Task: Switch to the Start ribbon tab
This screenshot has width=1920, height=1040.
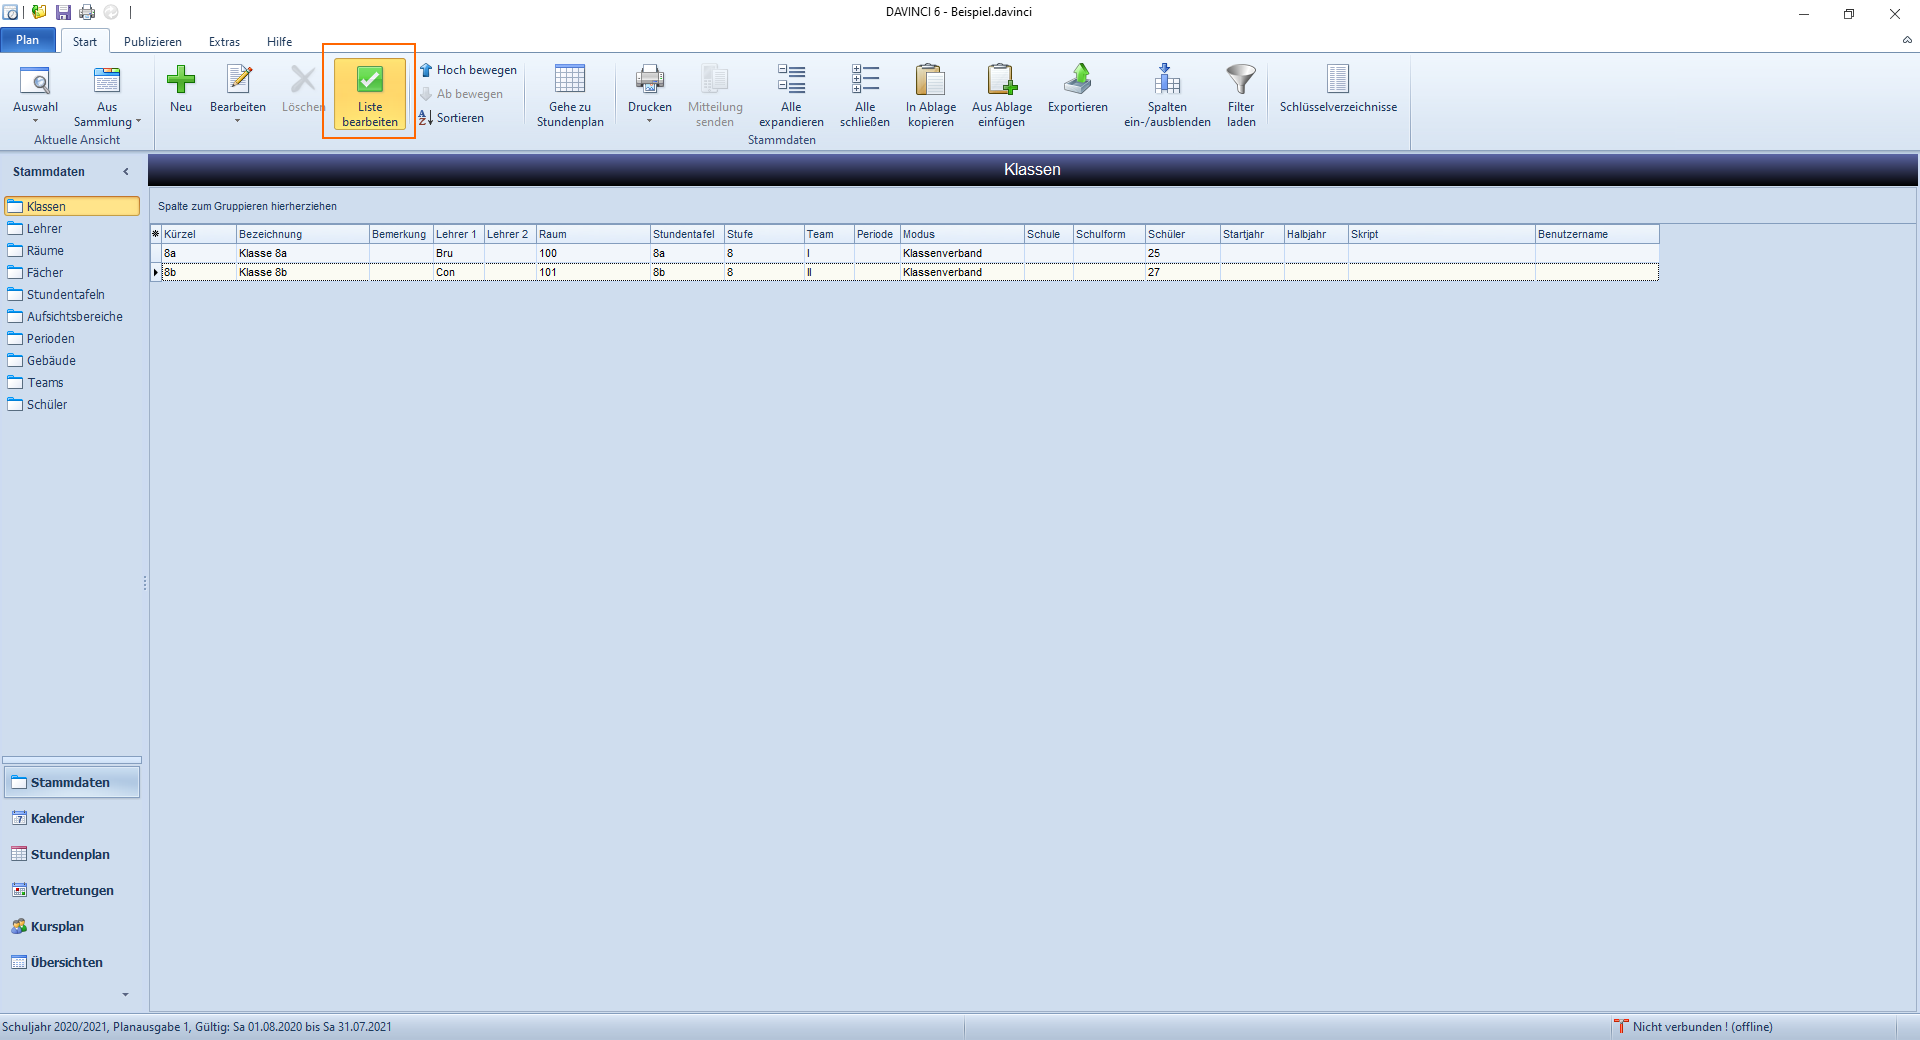Action: click(85, 41)
